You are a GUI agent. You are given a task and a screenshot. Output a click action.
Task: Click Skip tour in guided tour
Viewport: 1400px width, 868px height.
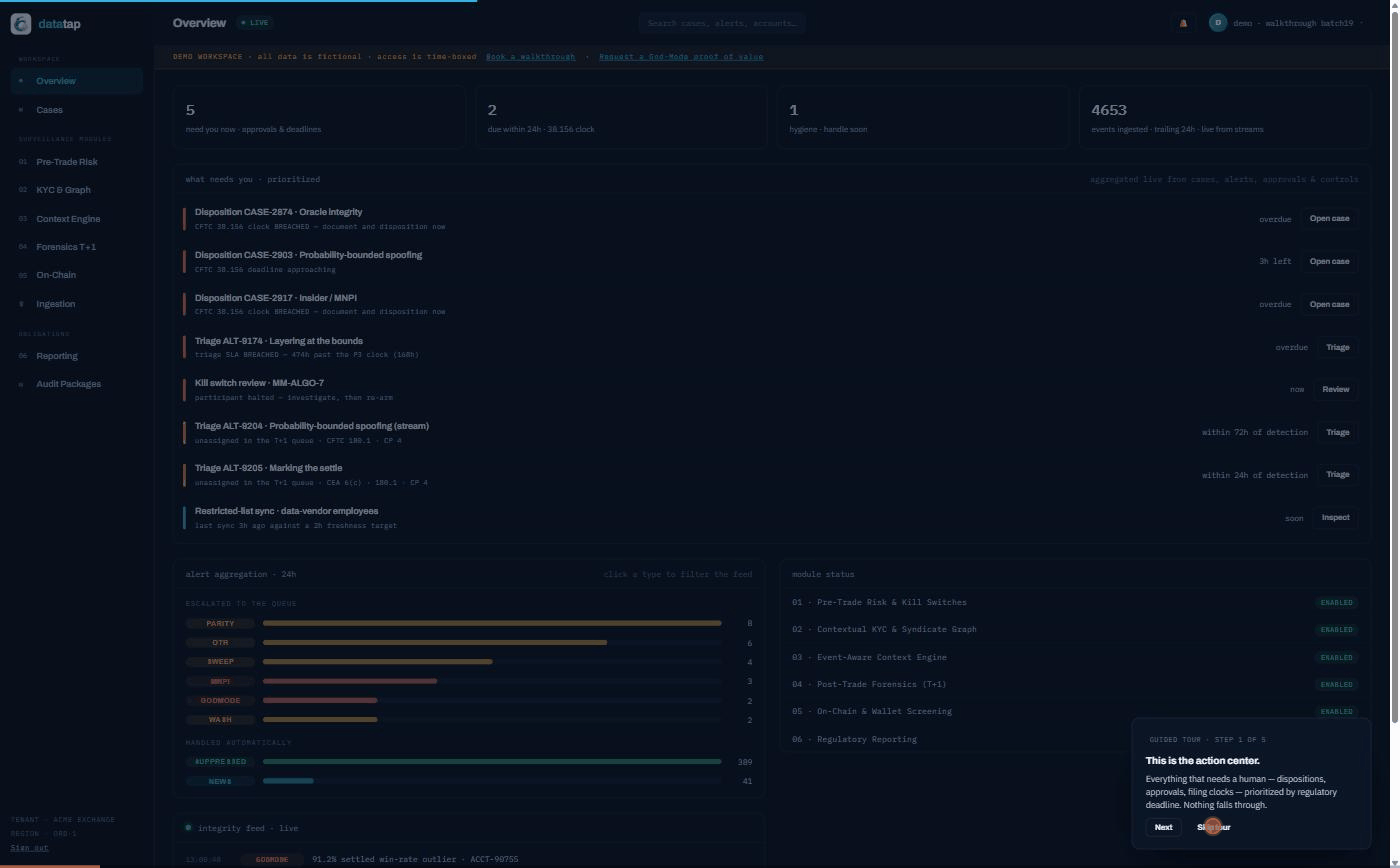pyautogui.click(x=1213, y=827)
